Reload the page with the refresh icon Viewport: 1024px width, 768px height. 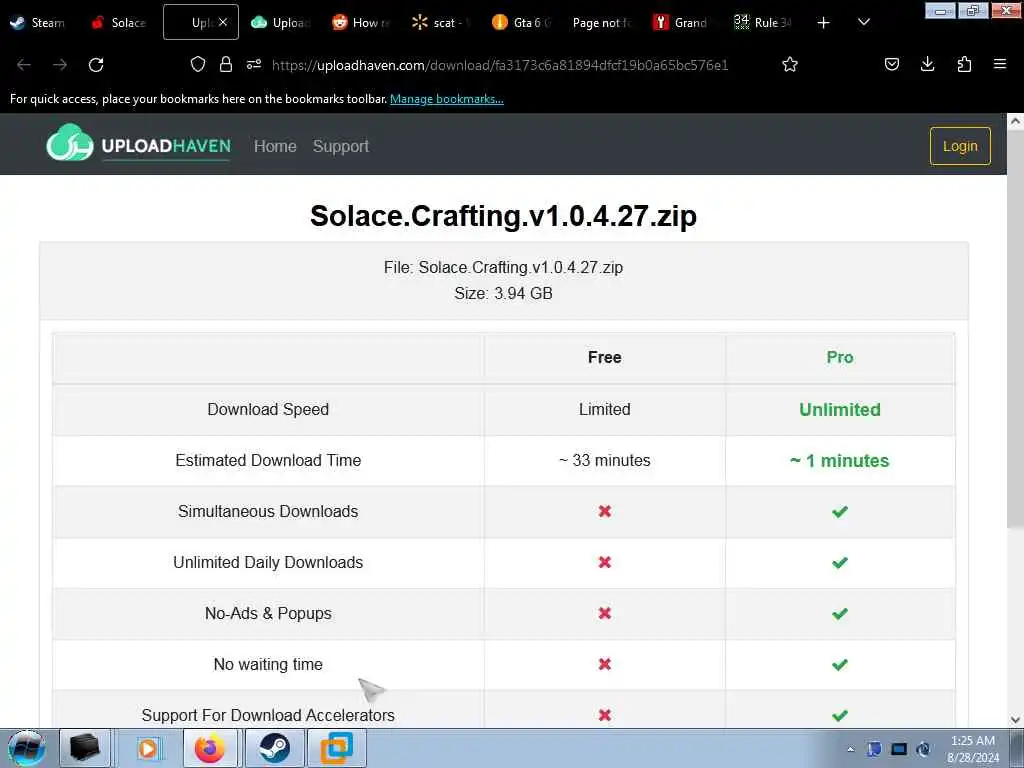[x=96, y=65]
